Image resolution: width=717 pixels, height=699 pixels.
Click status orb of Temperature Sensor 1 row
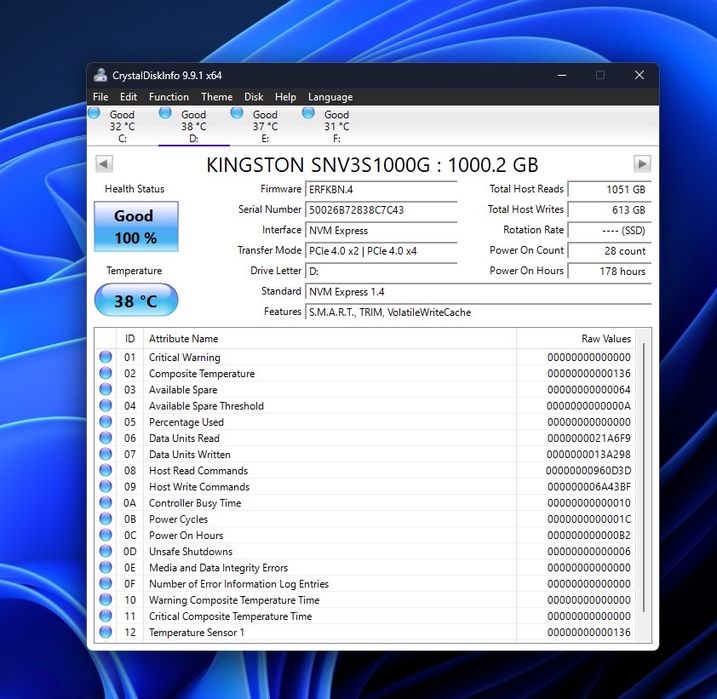(x=106, y=632)
